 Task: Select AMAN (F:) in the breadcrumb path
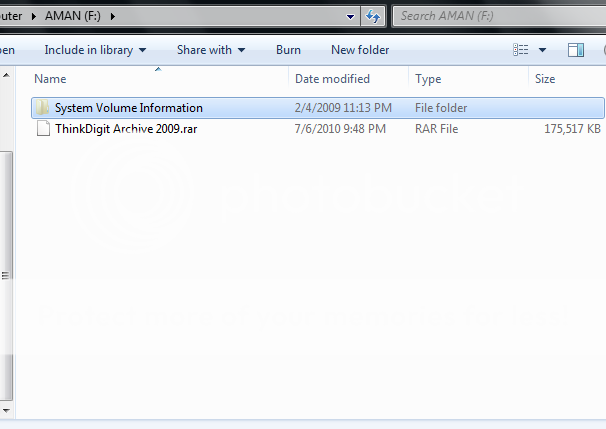pos(73,16)
